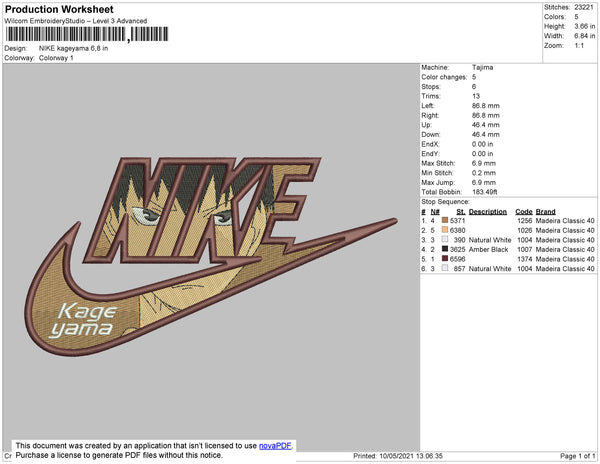Click the Max Jump value 6.9 mm
The height and width of the screenshot is (464, 600).
(484, 182)
